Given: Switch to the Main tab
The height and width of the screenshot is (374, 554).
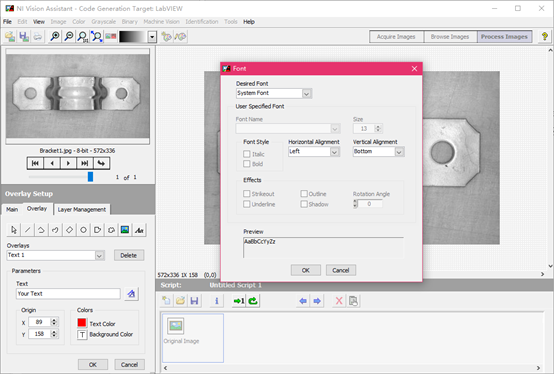Looking at the screenshot, I should tap(12, 209).
